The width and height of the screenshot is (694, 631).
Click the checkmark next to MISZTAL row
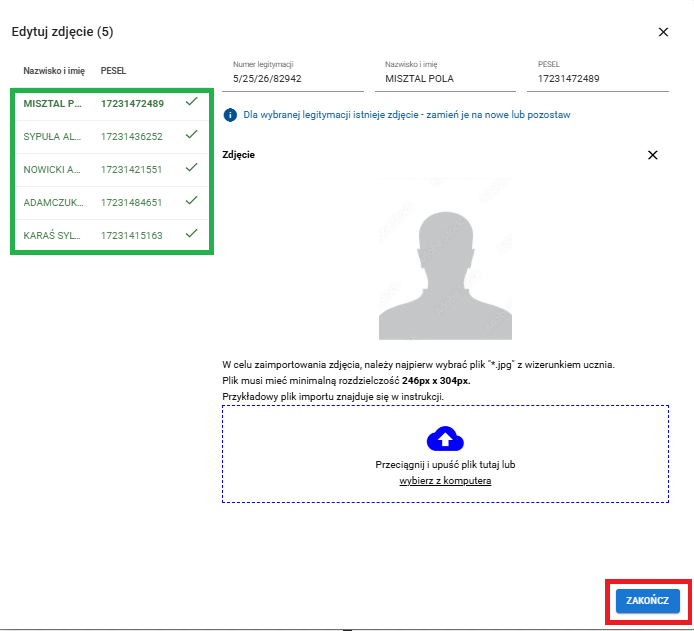click(191, 102)
